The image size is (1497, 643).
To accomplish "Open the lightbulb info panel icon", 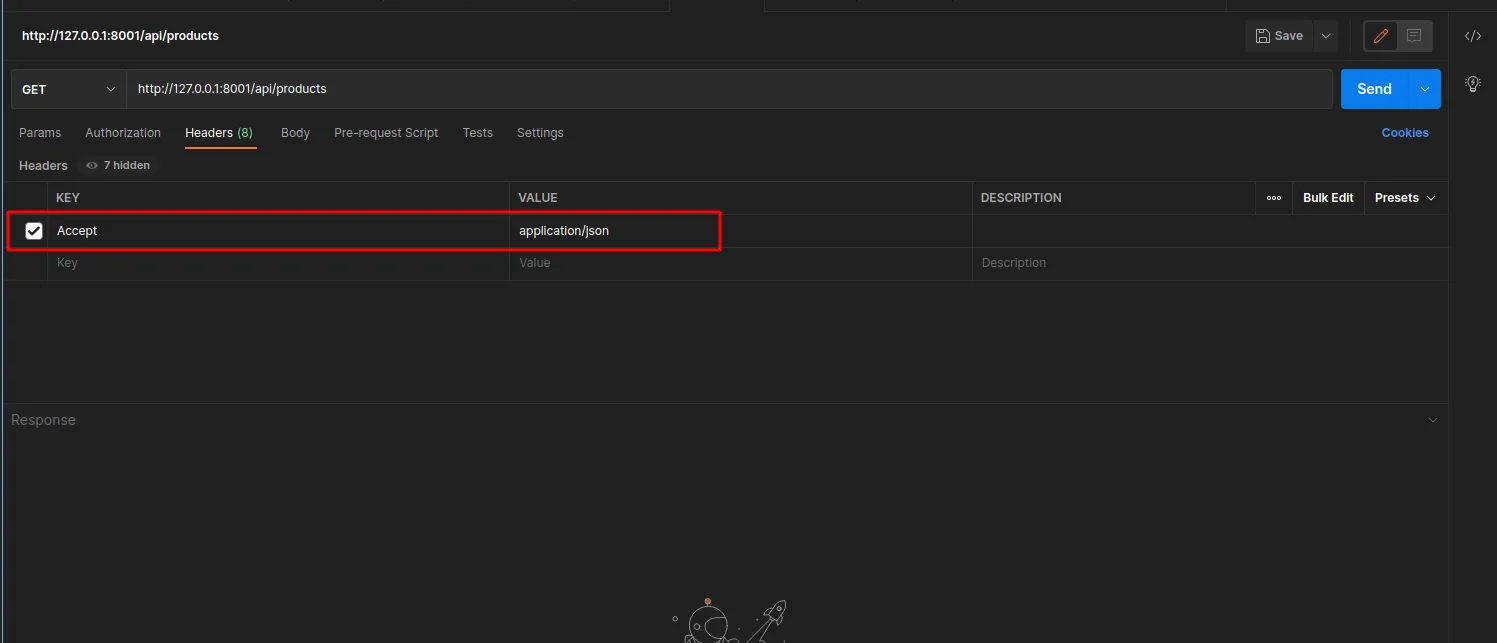I will tap(1472, 84).
